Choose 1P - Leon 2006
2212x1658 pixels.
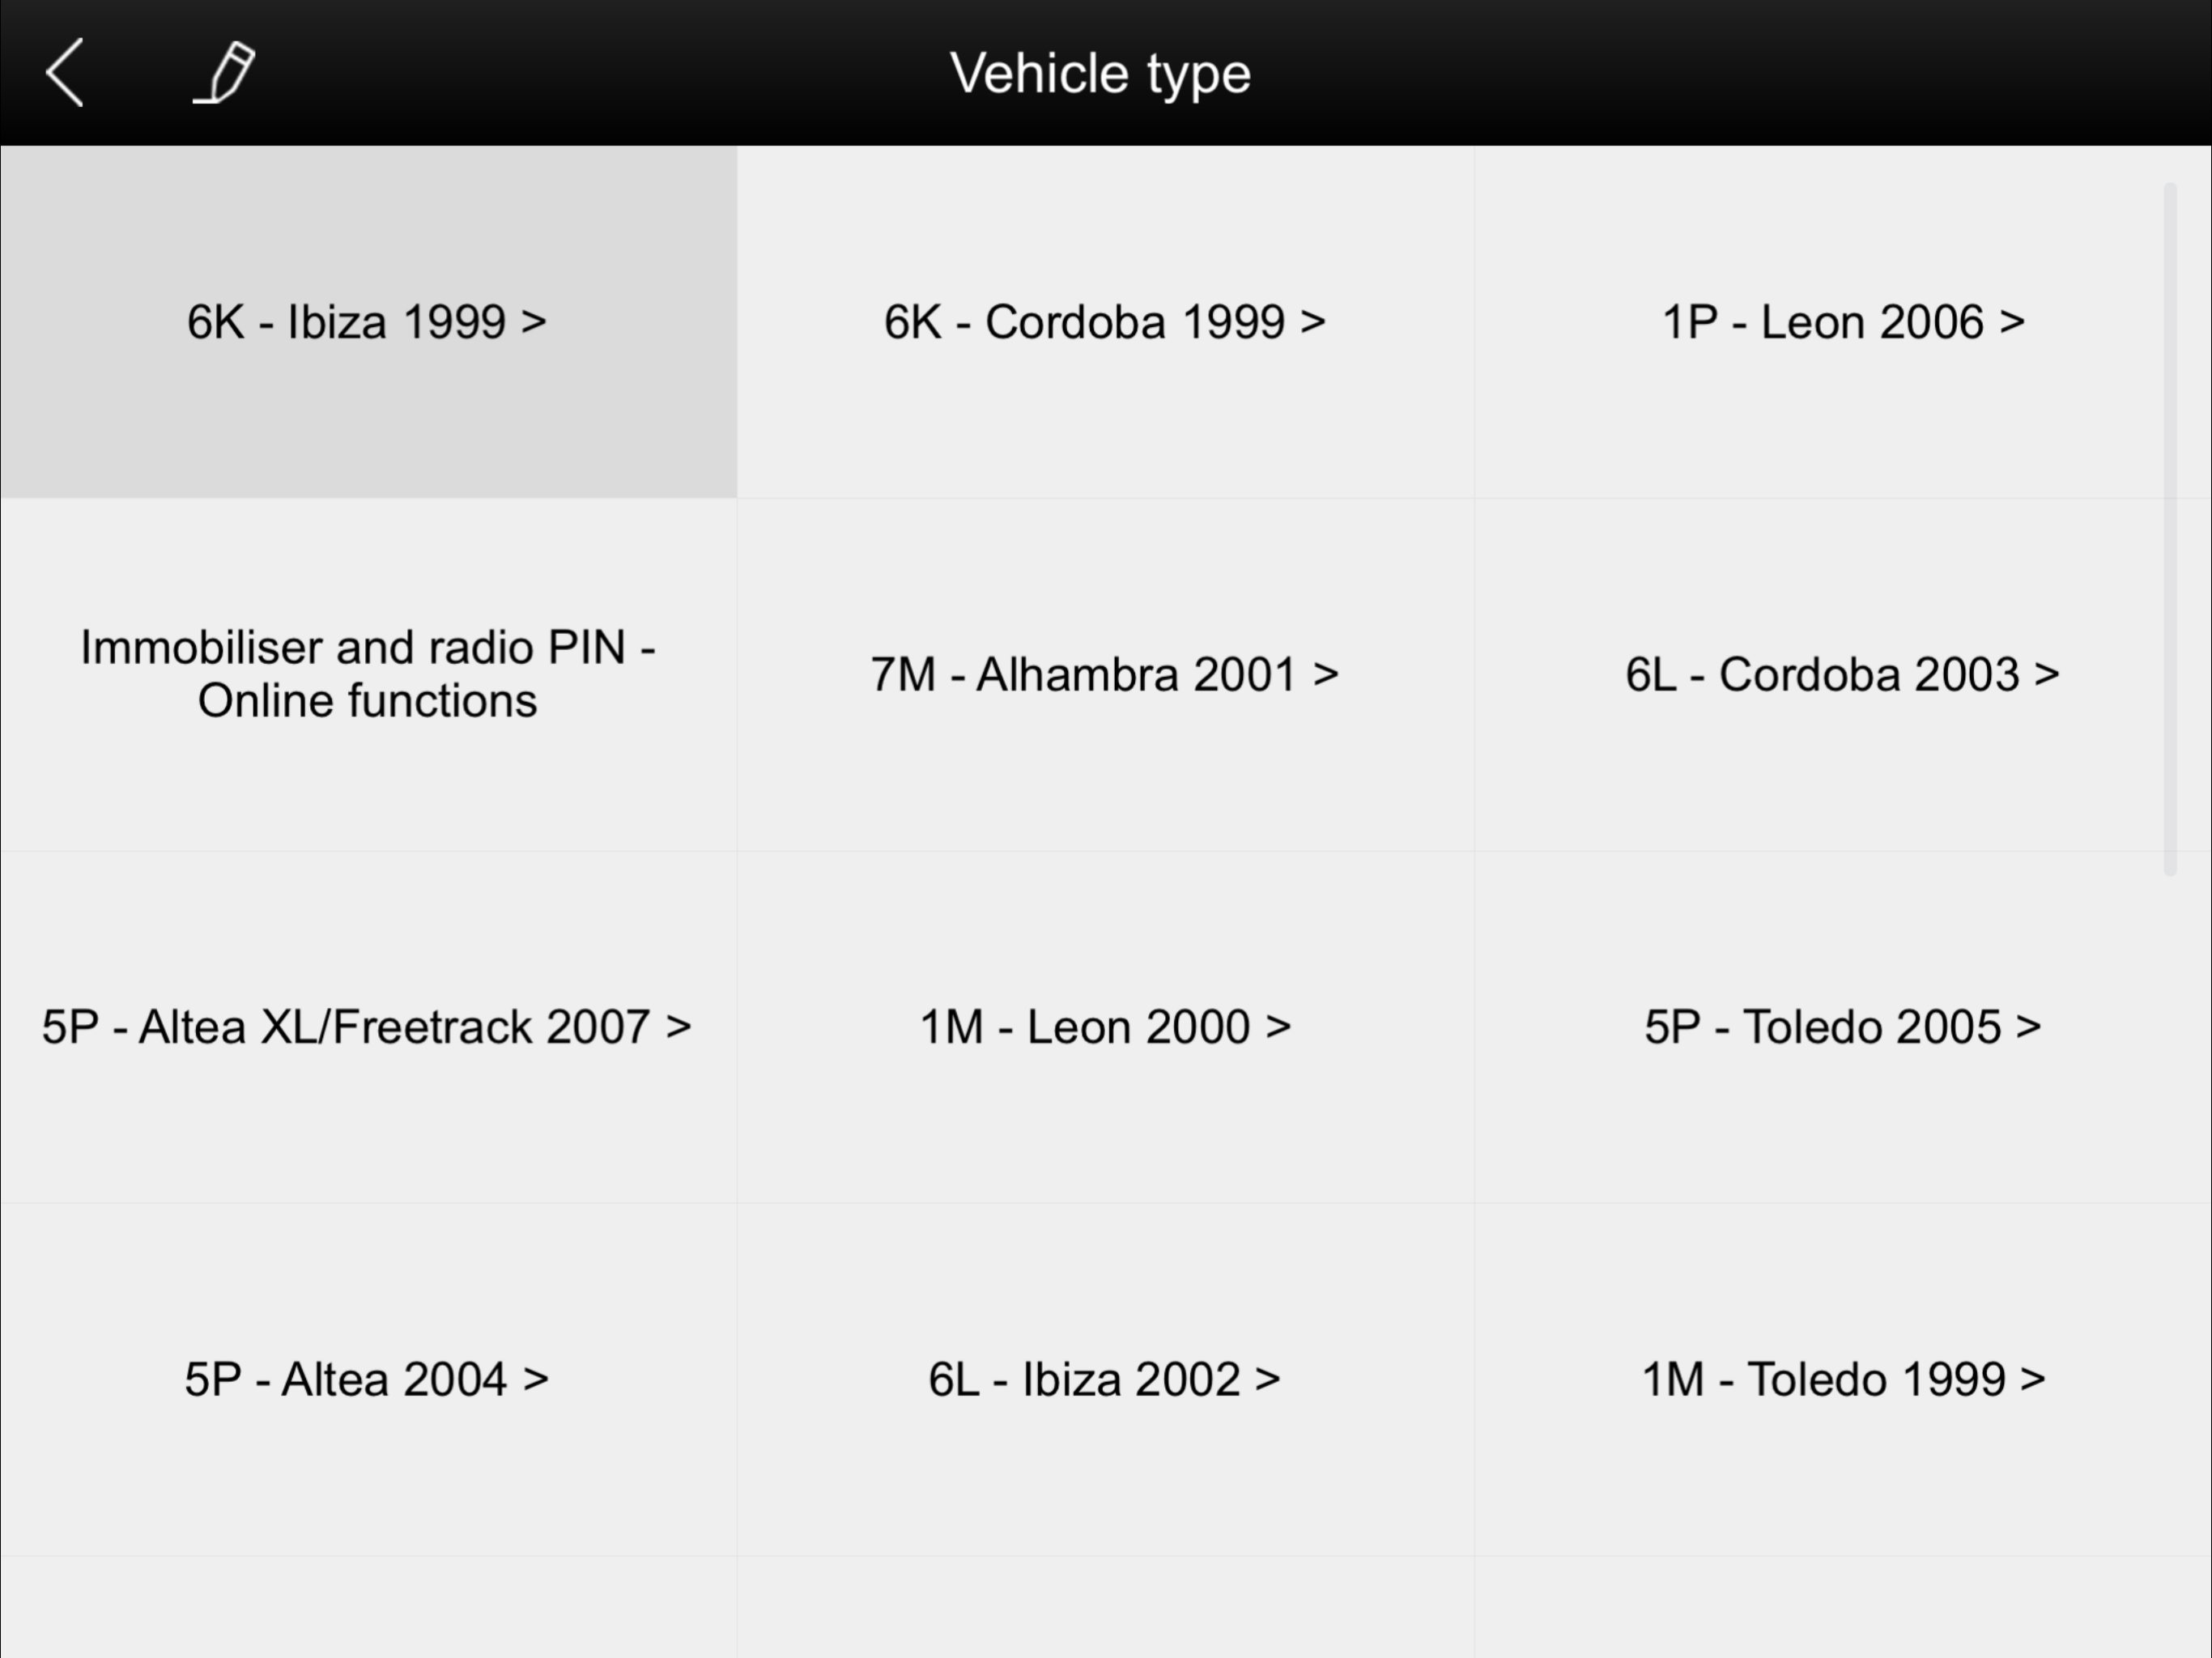pyautogui.click(x=1842, y=322)
